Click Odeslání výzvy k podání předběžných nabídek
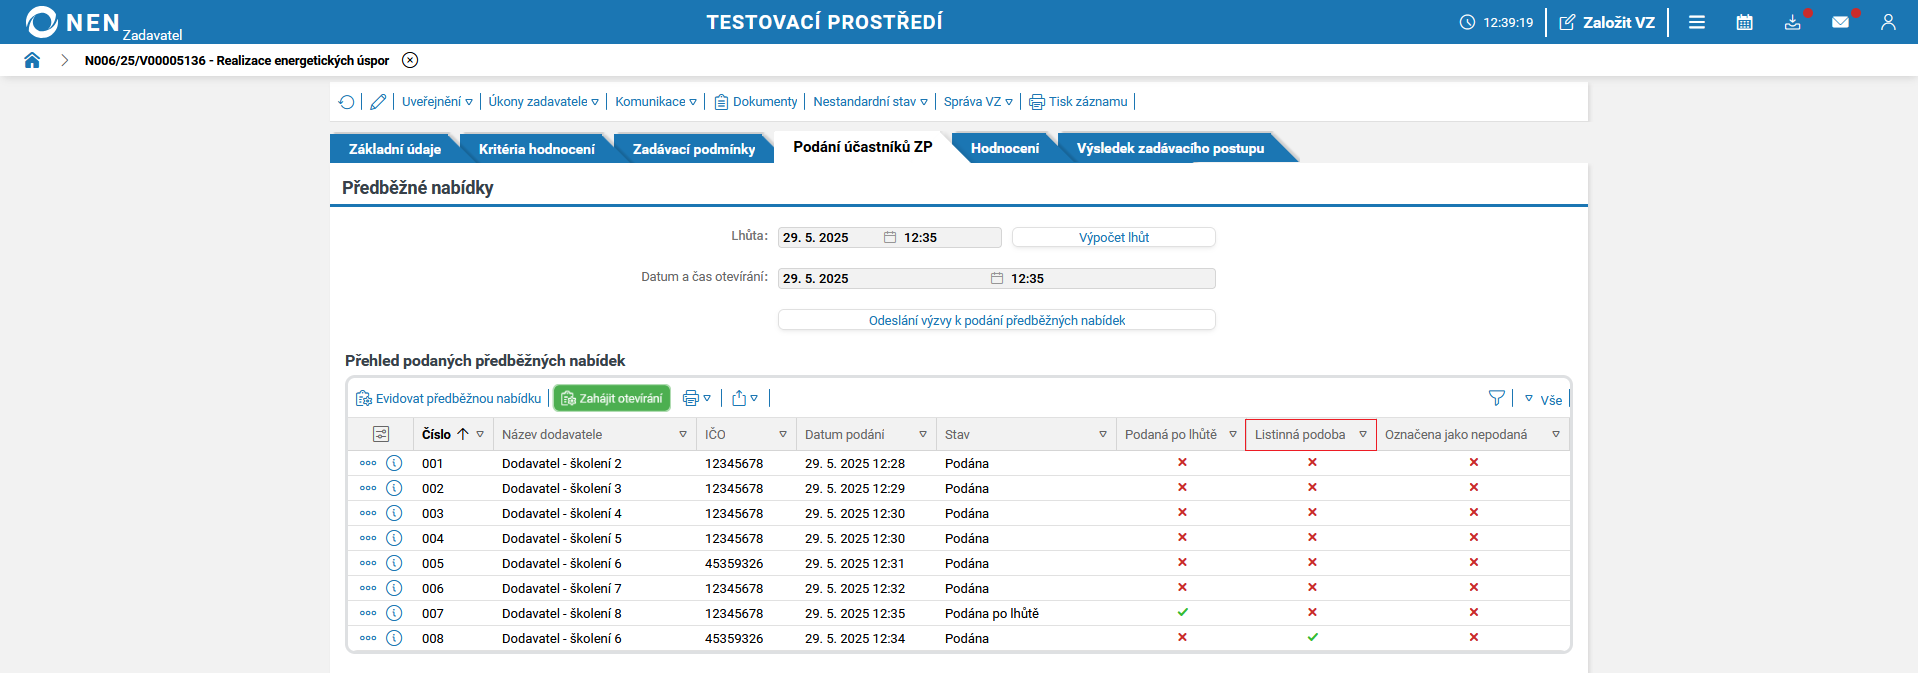Viewport: 1918px width, 673px height. 996,320
